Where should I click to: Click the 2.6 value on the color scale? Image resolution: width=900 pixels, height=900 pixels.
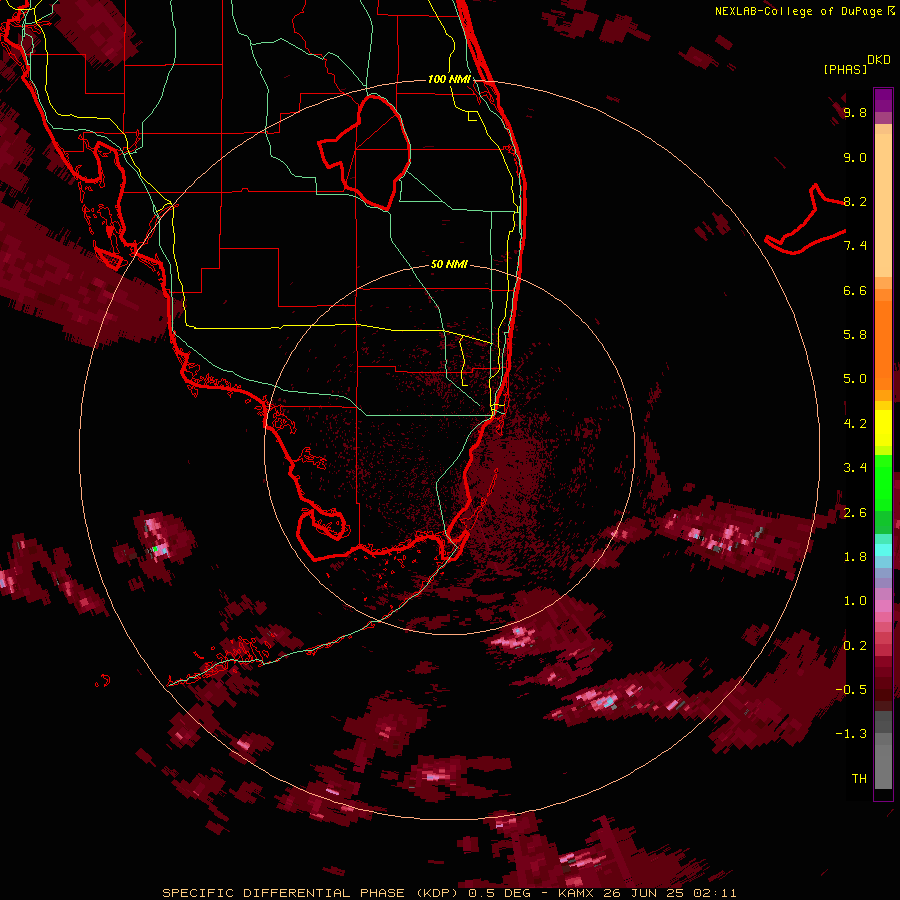(x=855, y=513)
